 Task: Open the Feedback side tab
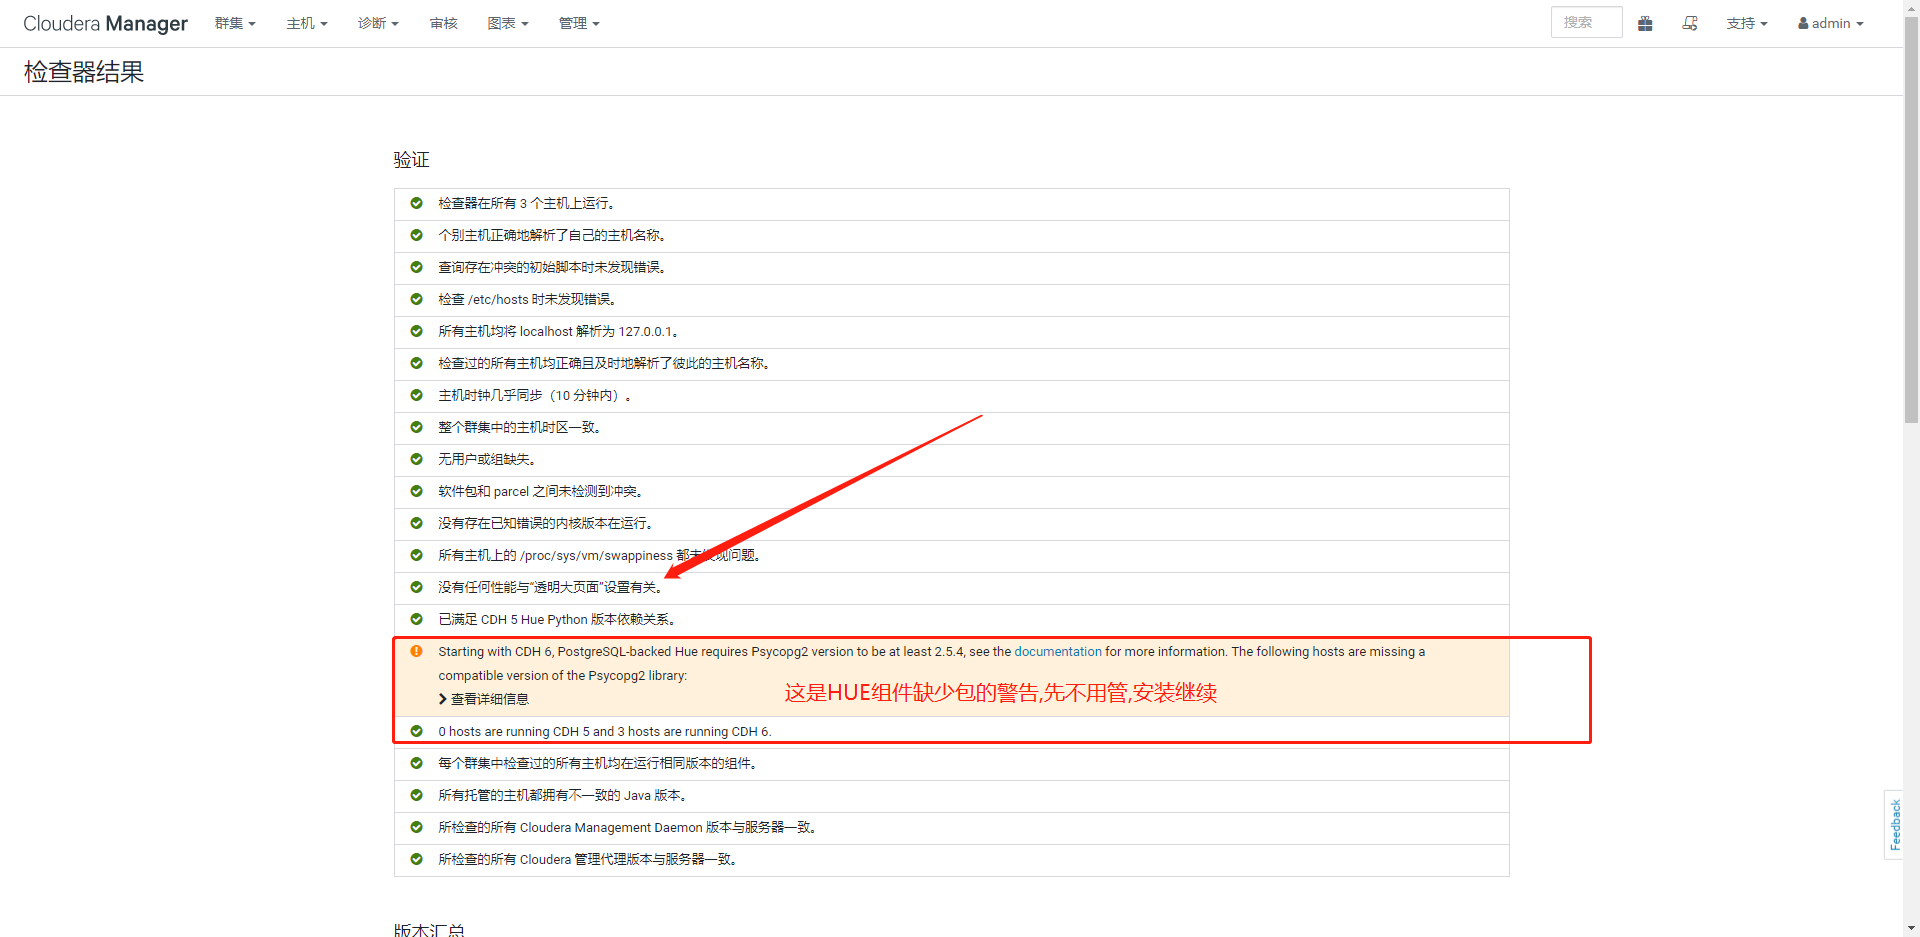pyautogui.click(x=1894, y=825)
